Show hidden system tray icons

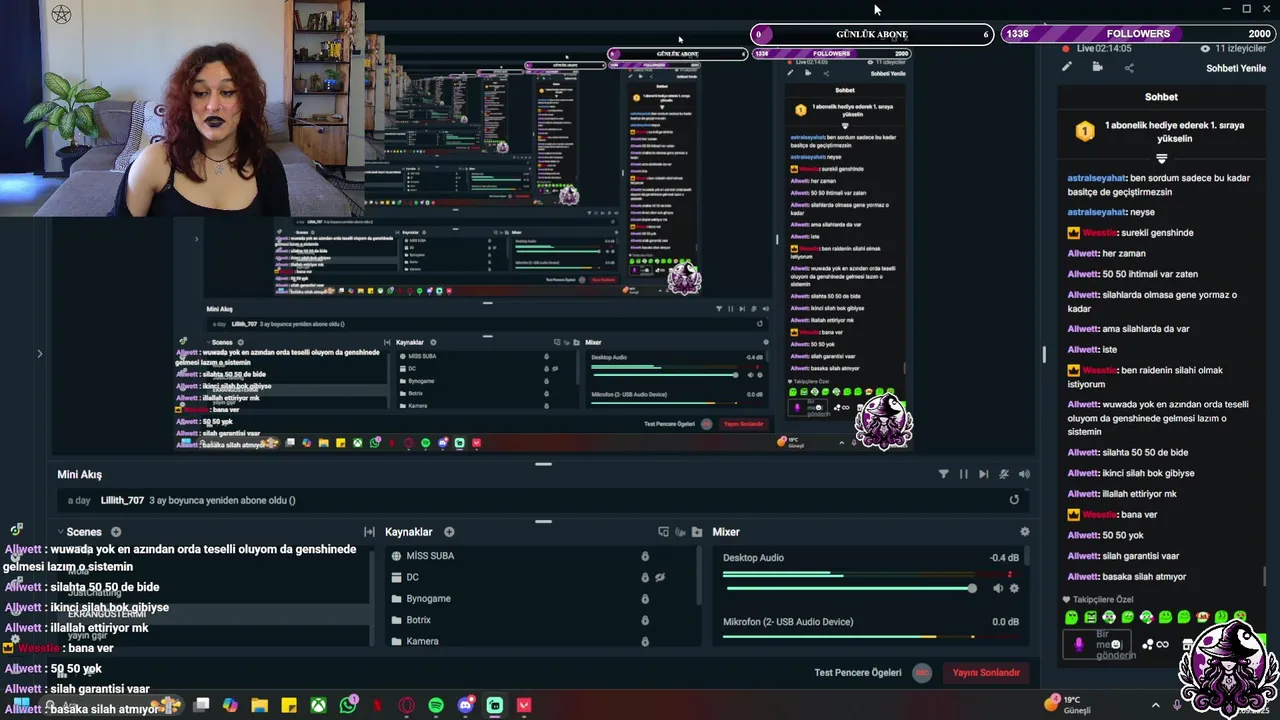[1155, 705]
